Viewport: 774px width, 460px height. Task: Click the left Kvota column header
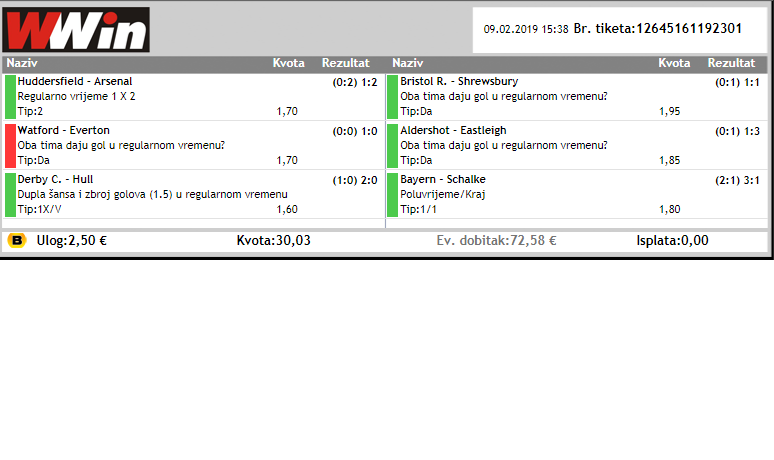pos(289,63)
